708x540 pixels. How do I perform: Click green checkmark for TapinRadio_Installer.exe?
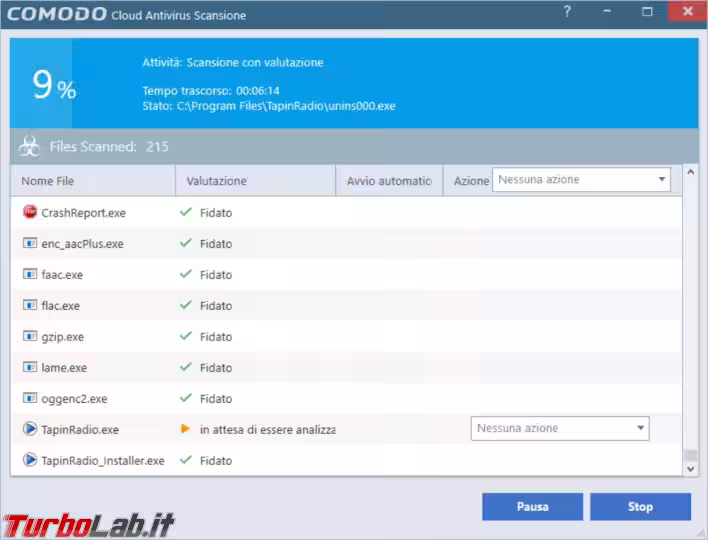tap(186, 460)
